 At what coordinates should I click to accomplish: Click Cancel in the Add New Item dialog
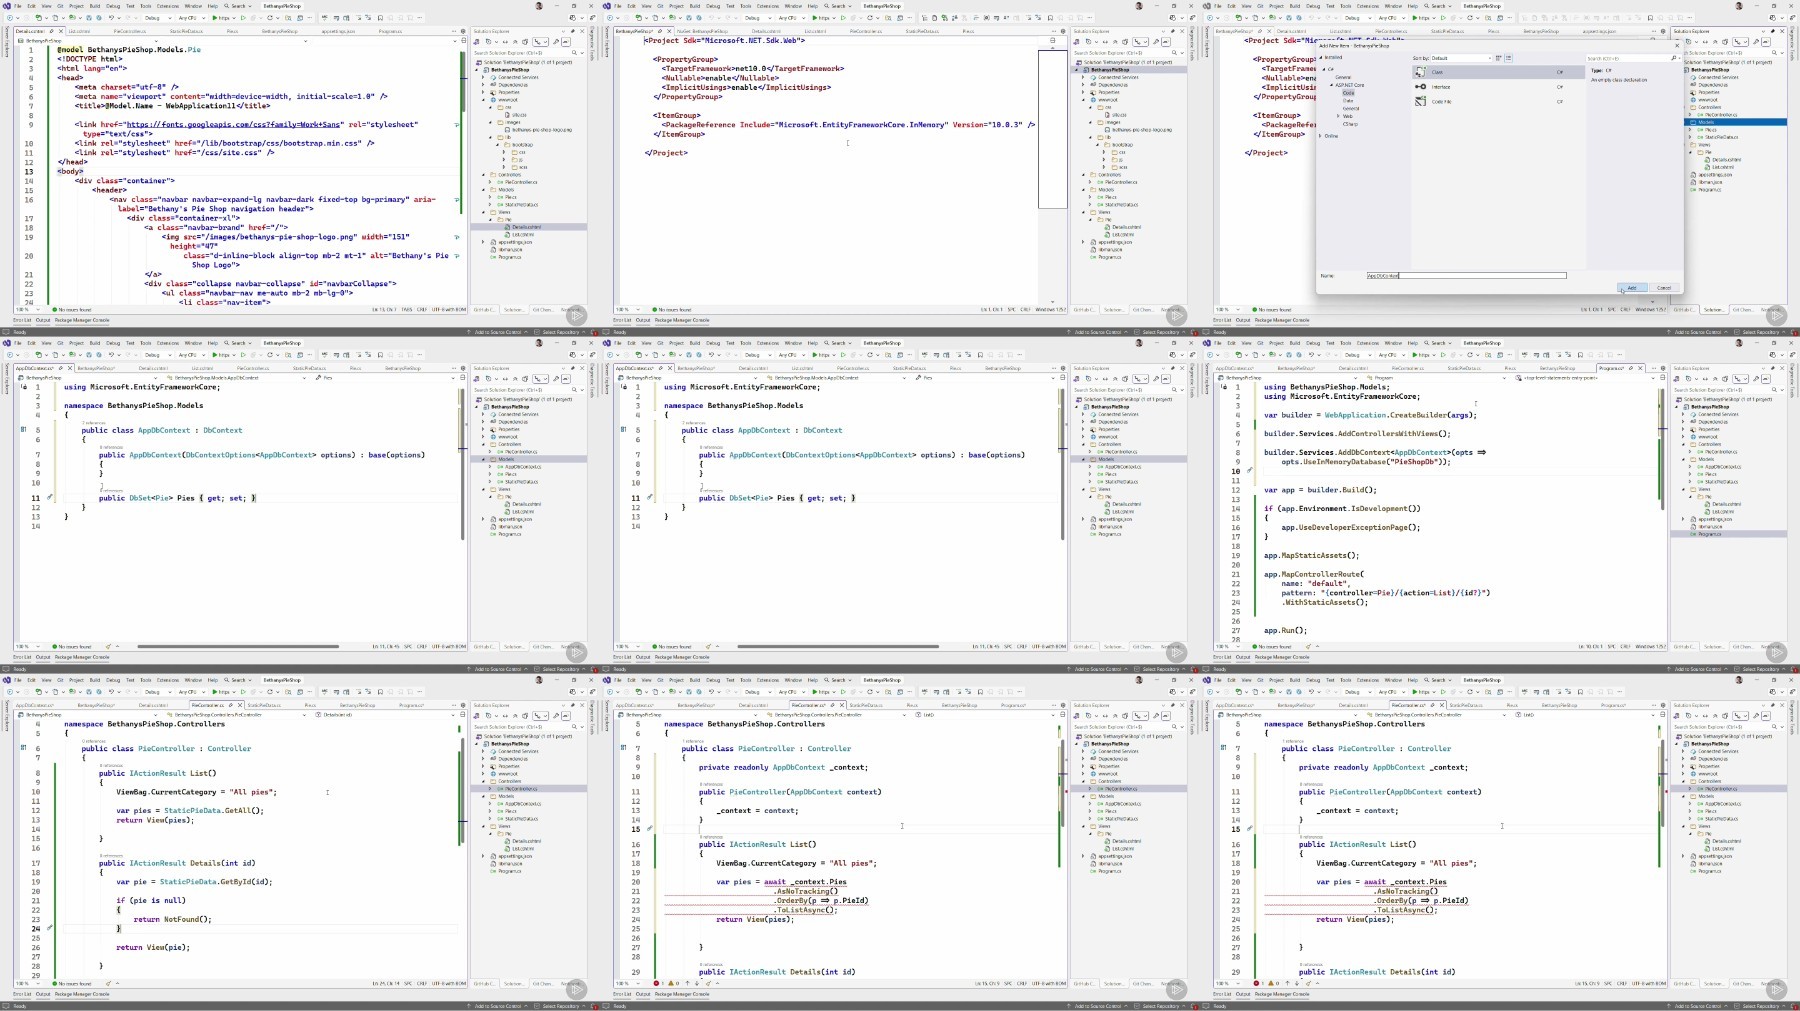1664,288
